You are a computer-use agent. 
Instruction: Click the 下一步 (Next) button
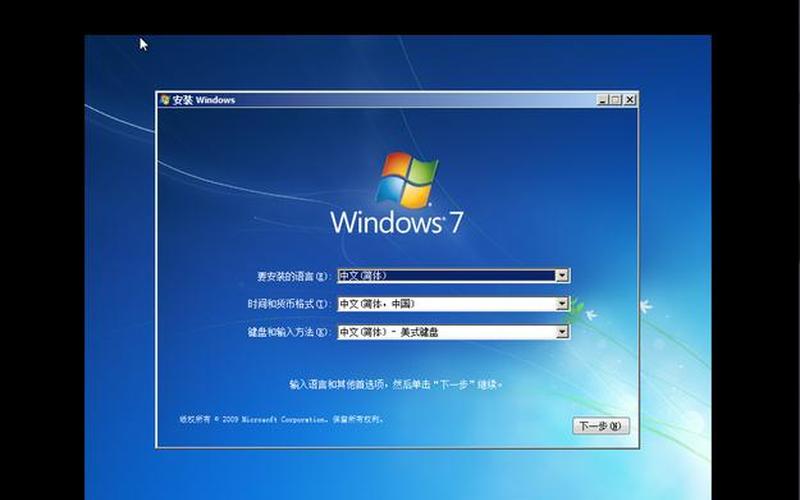coord(601,426)
